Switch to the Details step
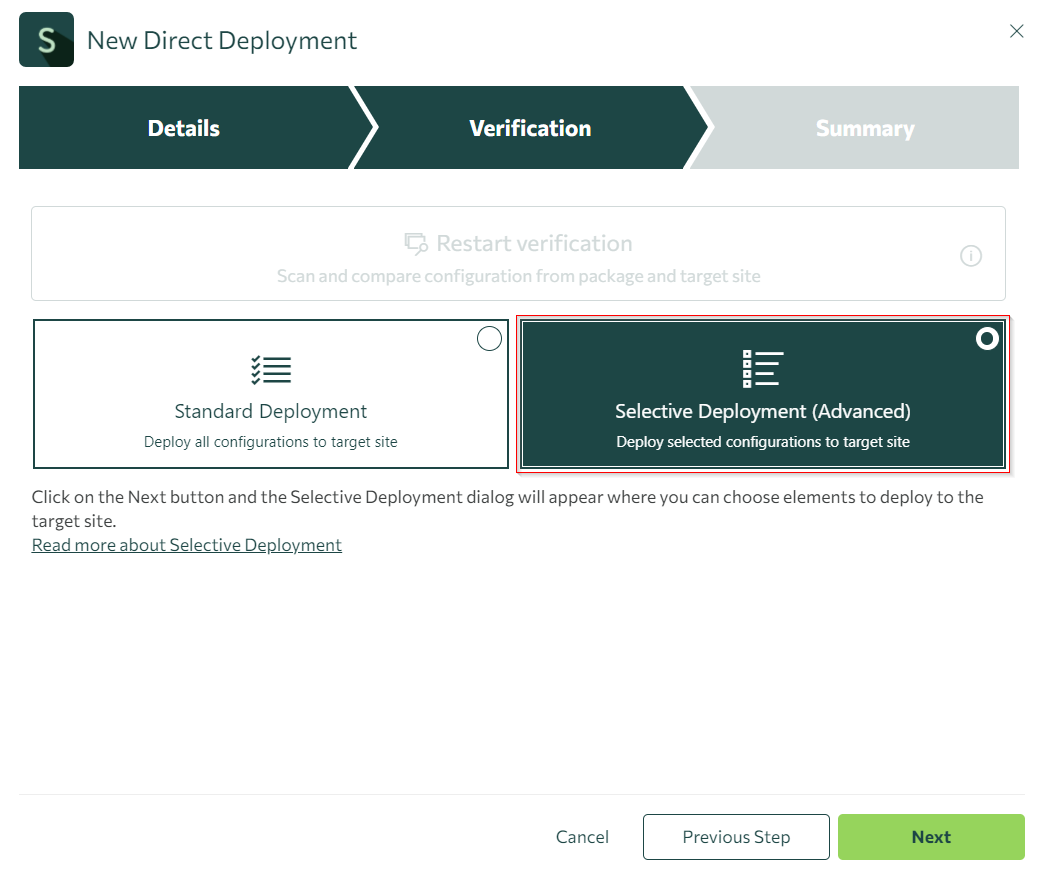 click(x=183, y=128)
